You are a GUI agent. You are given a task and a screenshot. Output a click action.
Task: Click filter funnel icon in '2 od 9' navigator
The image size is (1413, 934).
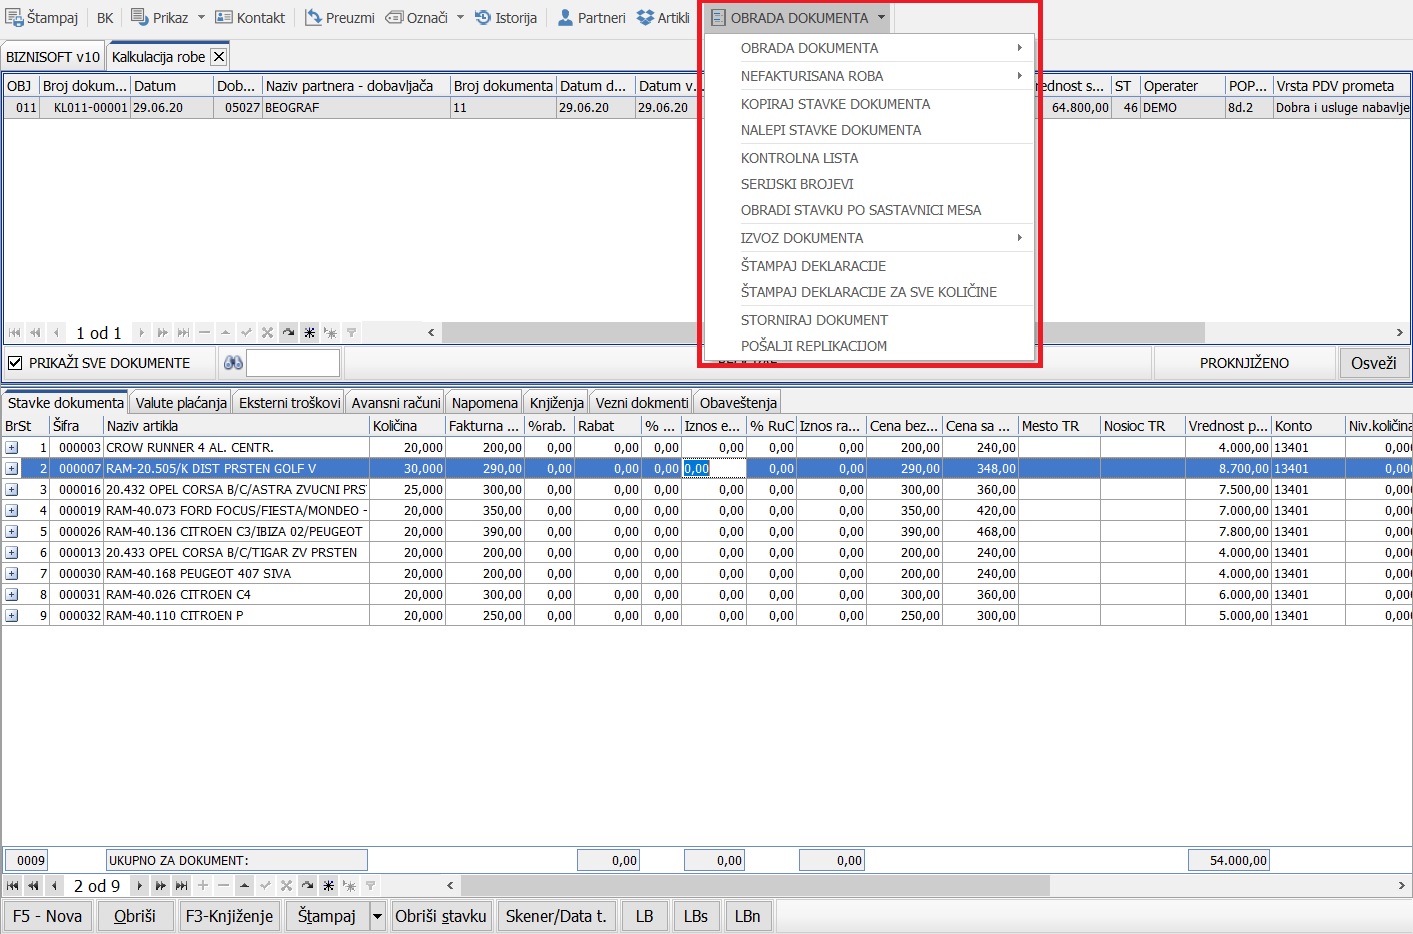(x=370, y=886)
